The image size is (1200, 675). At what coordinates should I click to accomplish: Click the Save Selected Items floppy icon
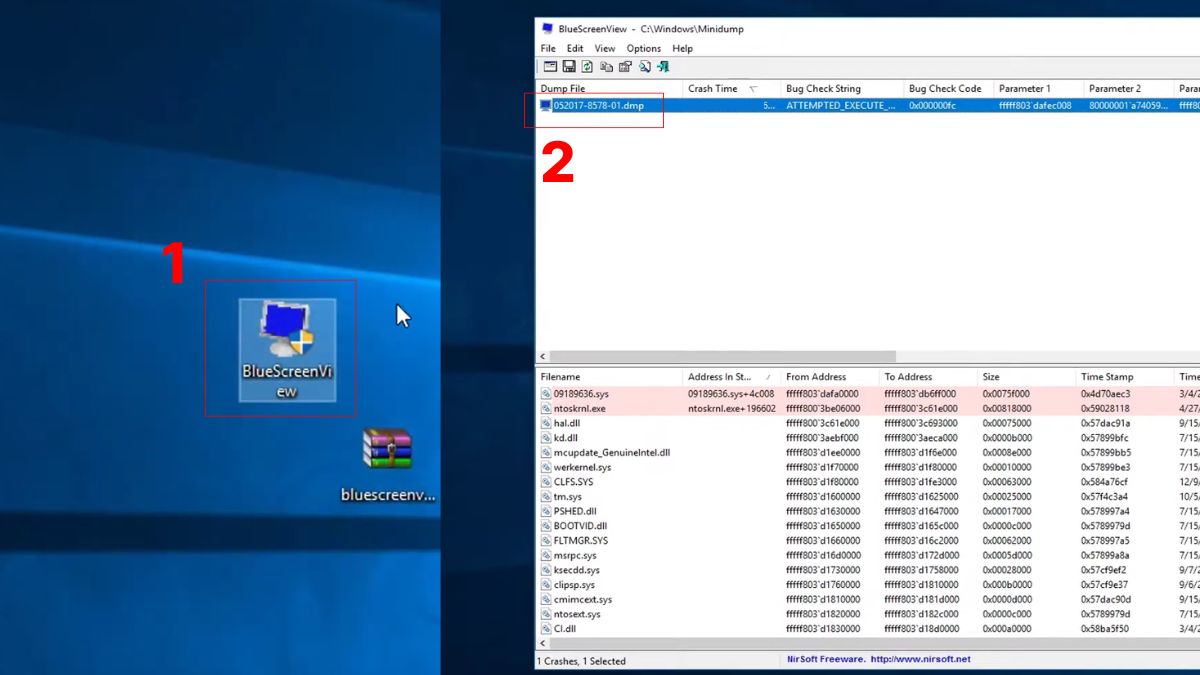point(568,67)
